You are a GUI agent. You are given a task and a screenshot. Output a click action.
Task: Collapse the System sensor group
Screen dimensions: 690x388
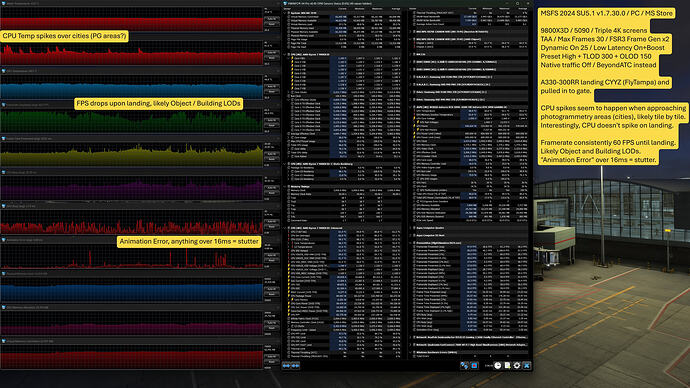coord(286,13)
